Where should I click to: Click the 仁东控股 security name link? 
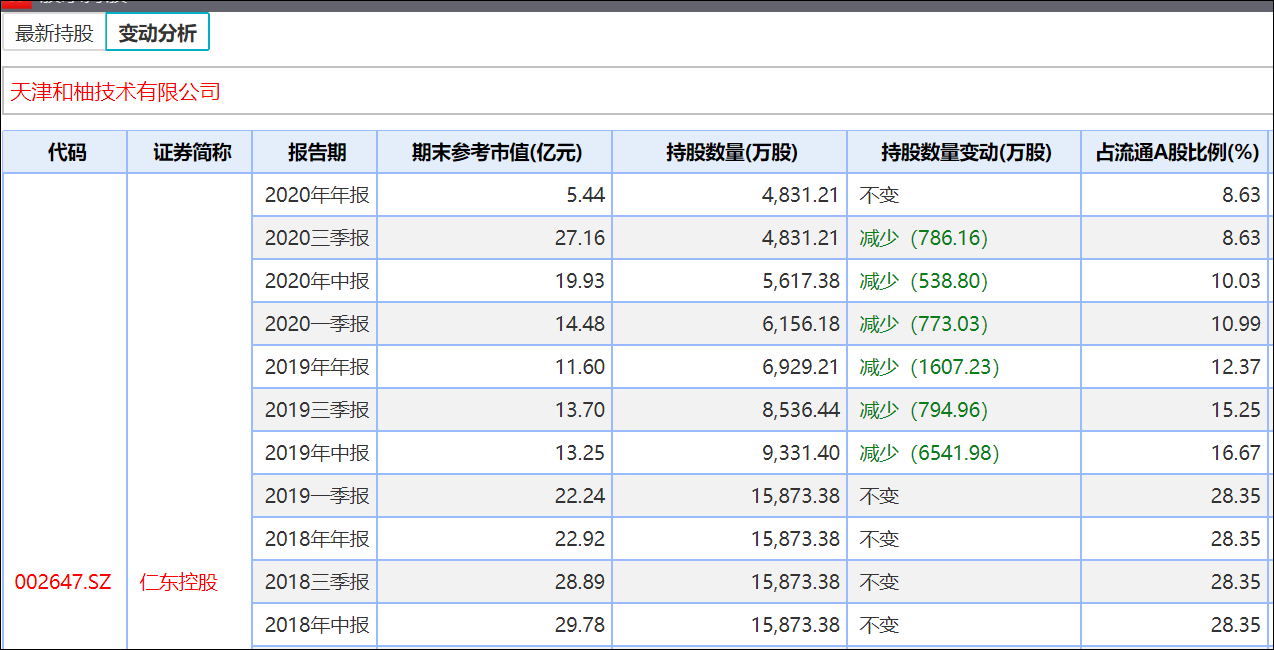179,582
